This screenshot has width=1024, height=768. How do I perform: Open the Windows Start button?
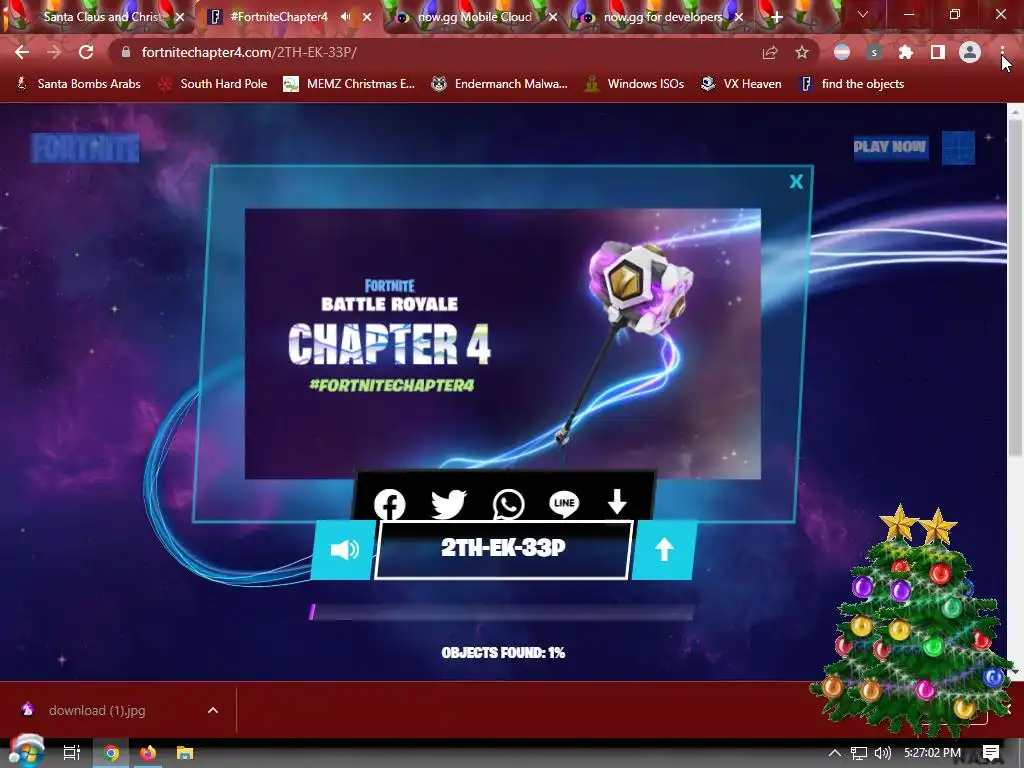pos(26,753)
